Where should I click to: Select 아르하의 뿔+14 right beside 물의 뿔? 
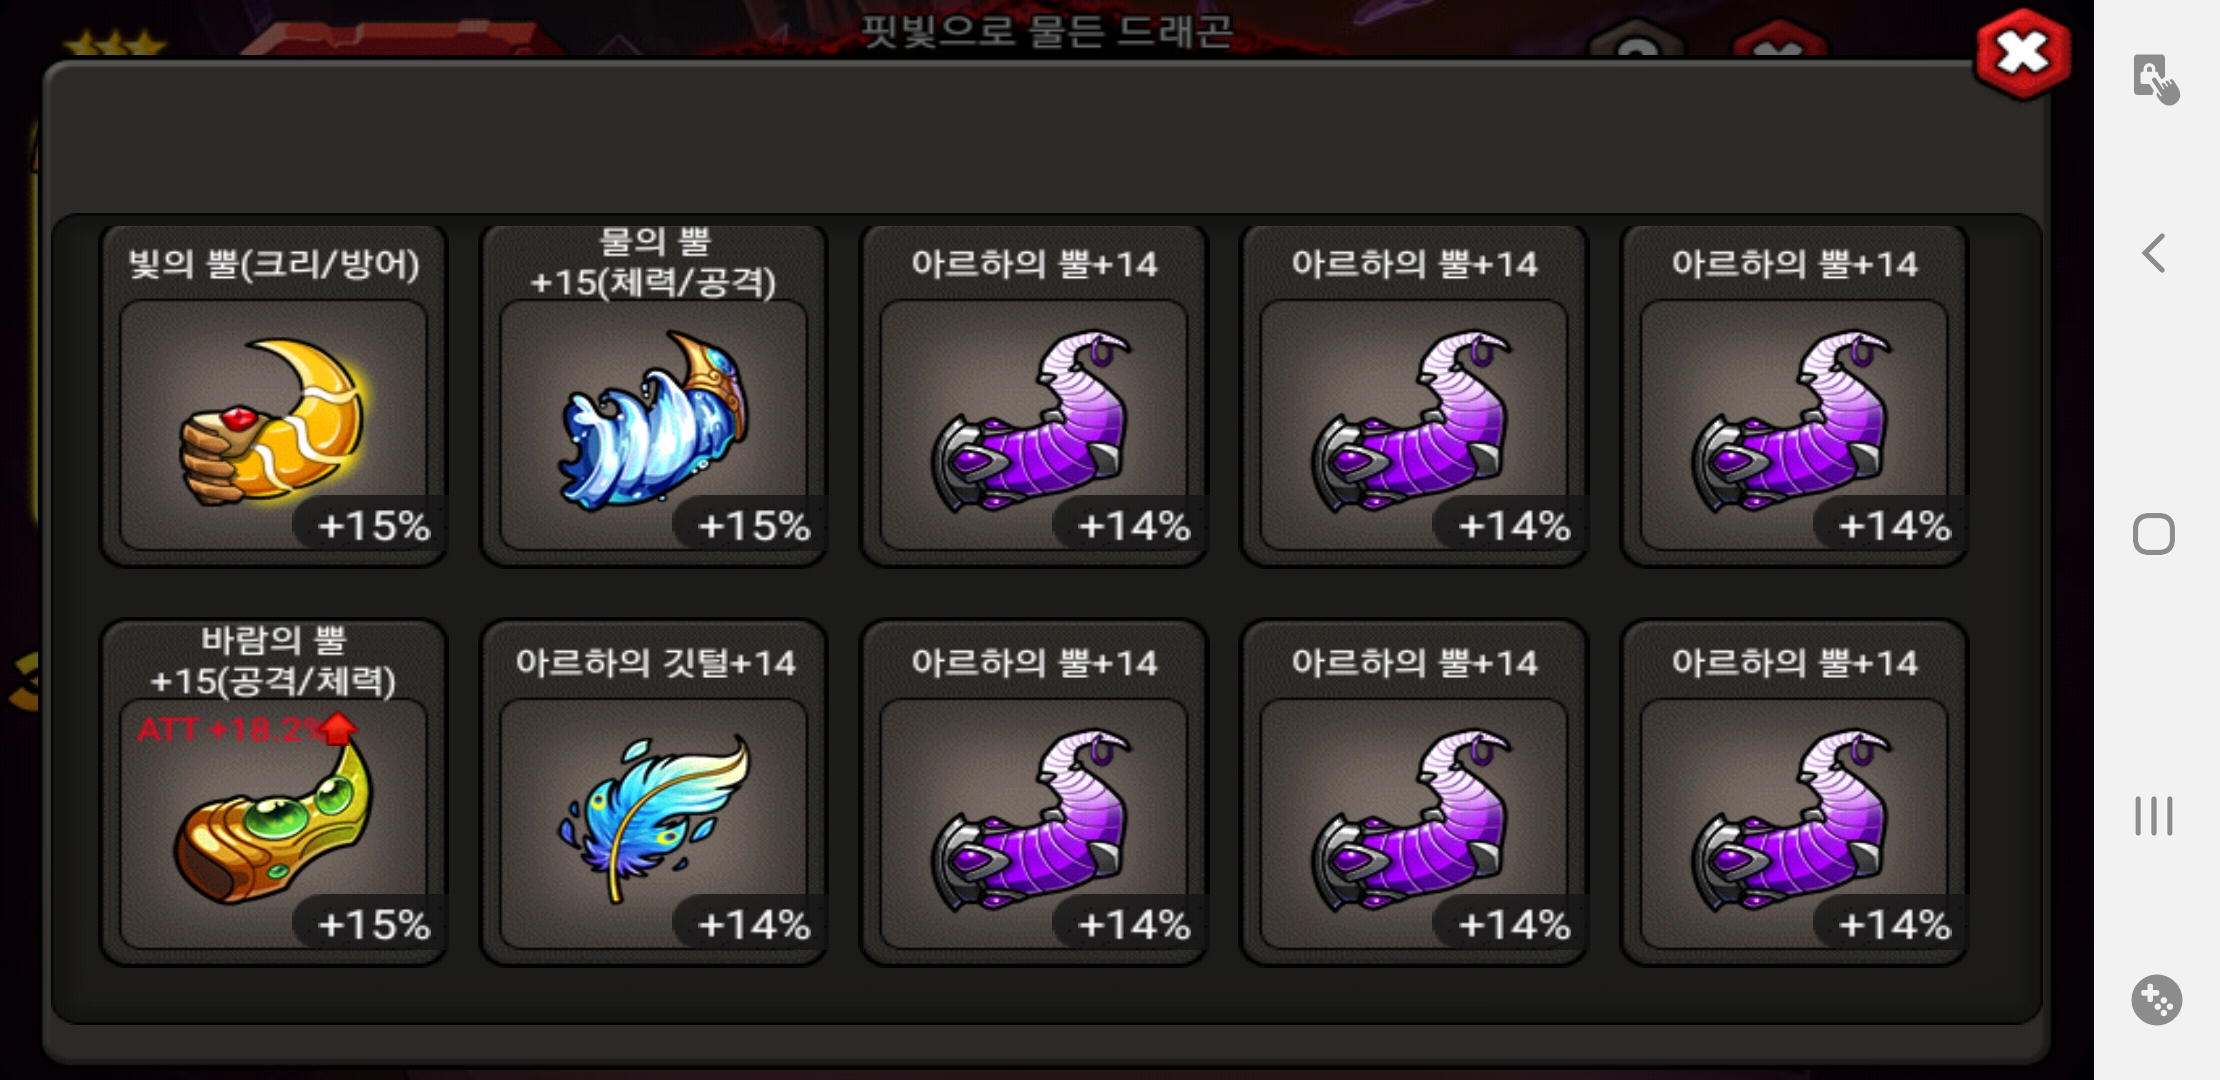pos(1034,396)
